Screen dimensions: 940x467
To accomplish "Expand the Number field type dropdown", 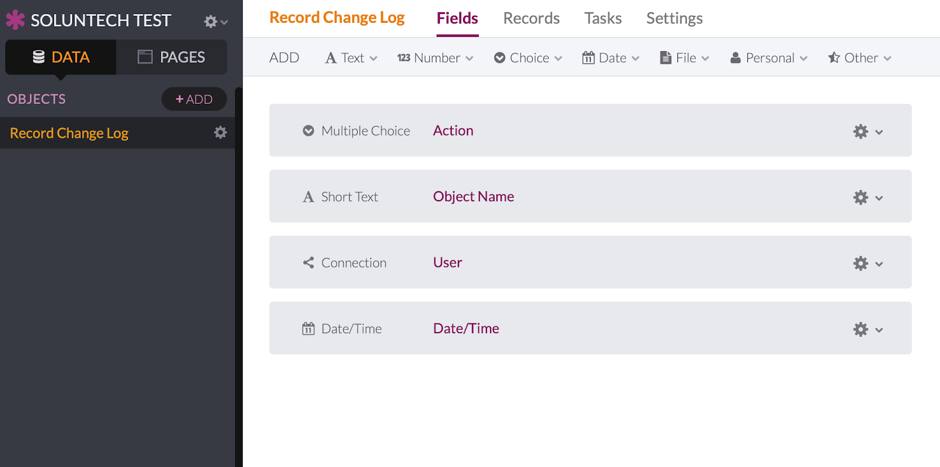I will pos(435,58).
